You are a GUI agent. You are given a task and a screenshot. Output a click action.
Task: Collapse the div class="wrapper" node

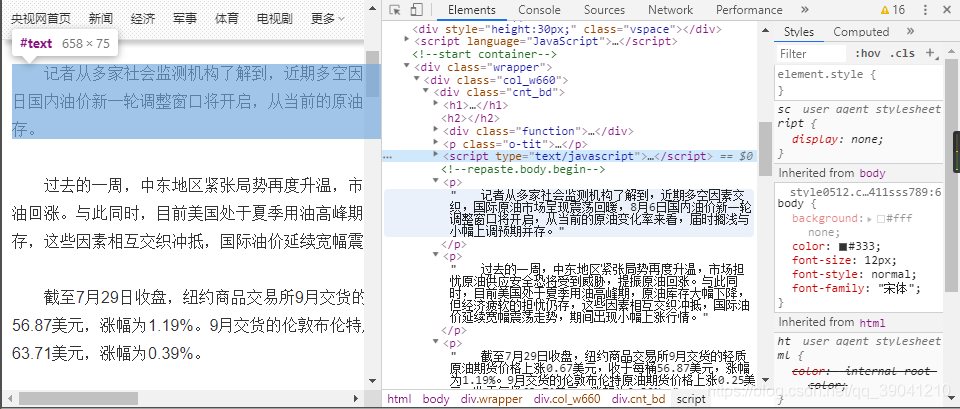(407, 66)
